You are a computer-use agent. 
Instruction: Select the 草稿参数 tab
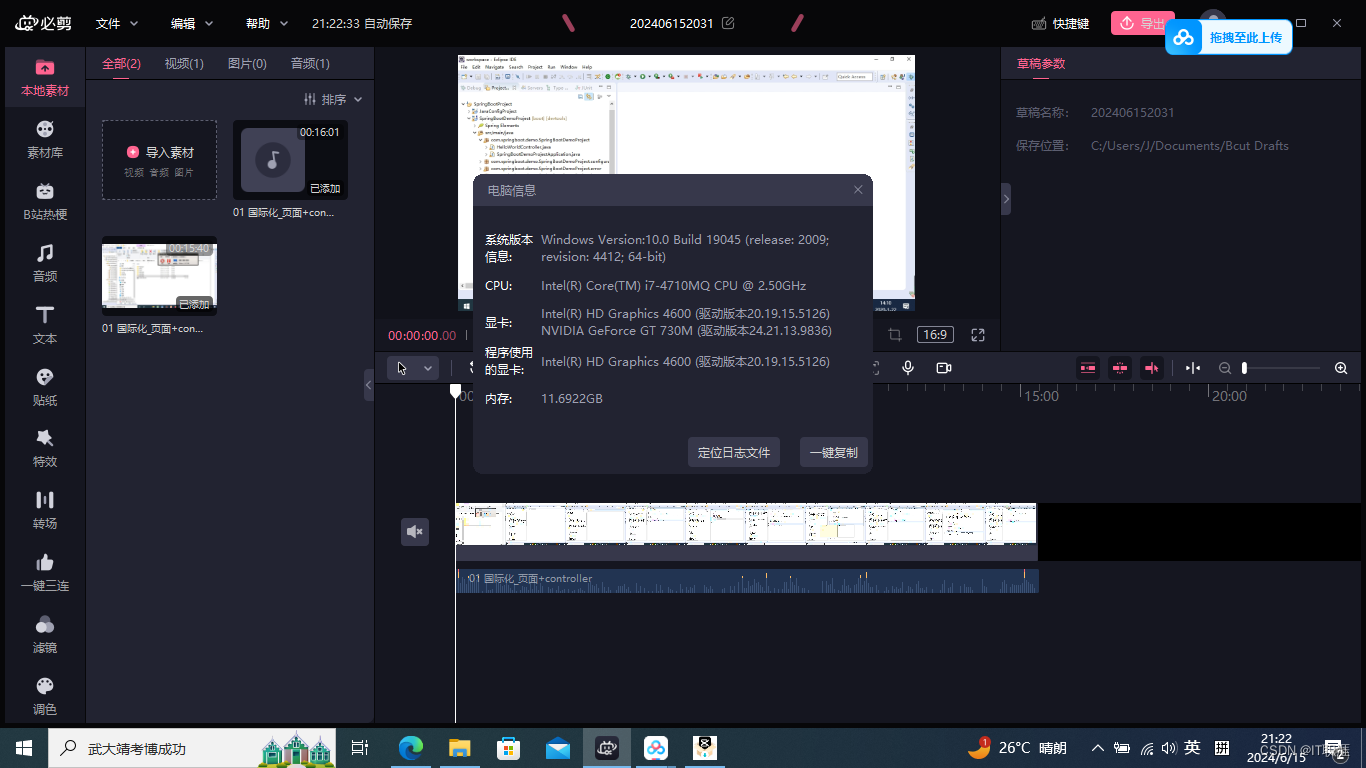point(1041,63)
